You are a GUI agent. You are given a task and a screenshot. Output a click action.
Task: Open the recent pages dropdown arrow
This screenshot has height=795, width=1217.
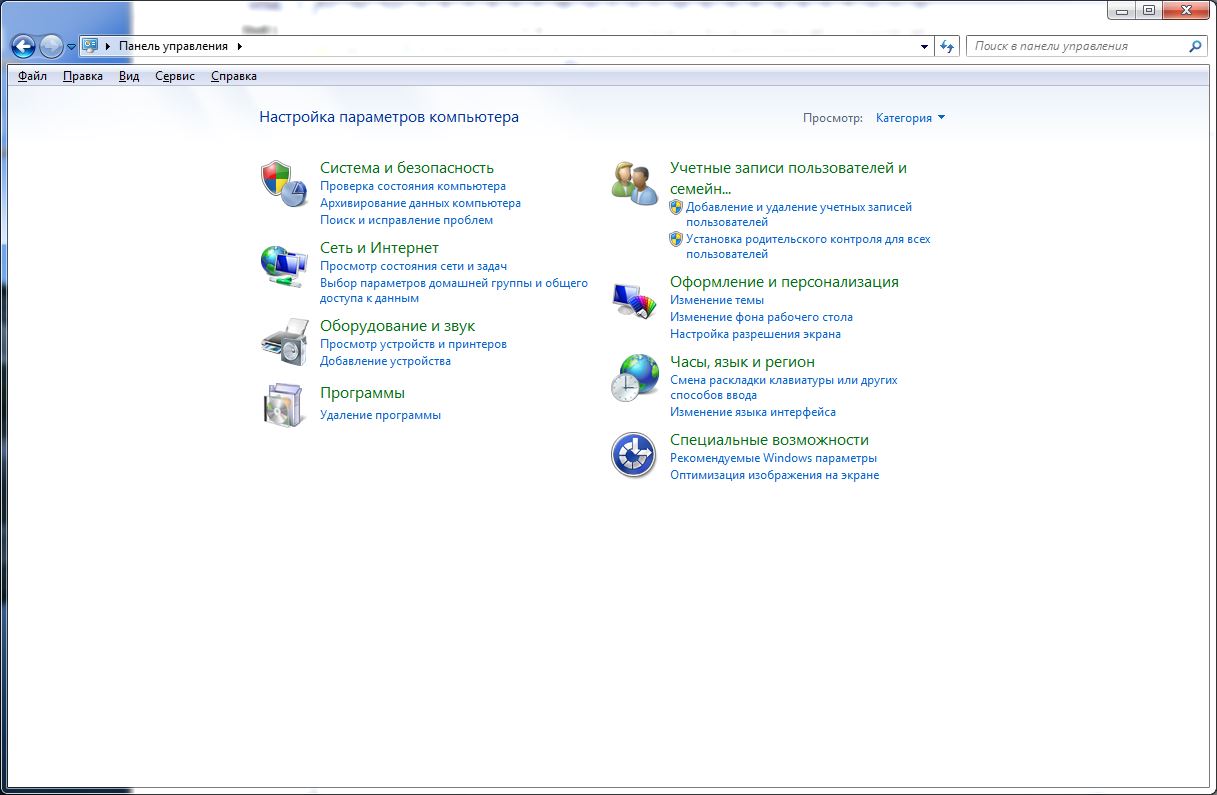click(x=71, y=47)
